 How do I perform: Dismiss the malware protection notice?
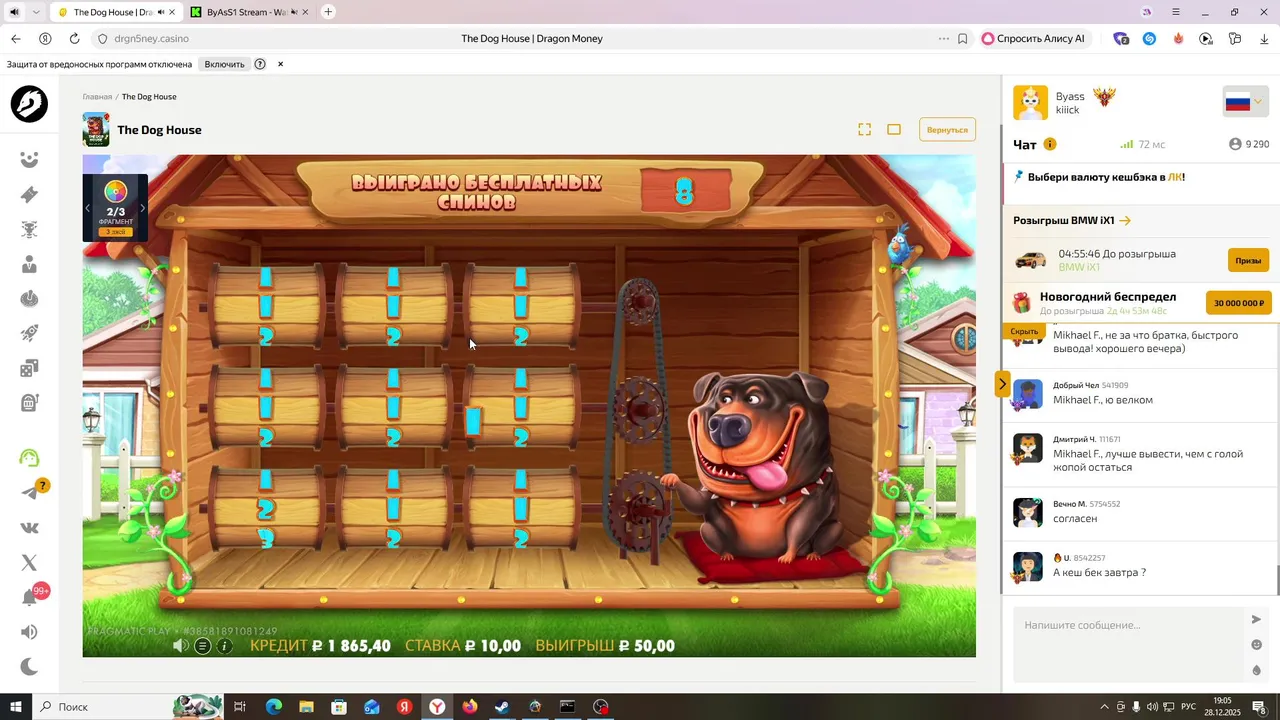[280, 64]
